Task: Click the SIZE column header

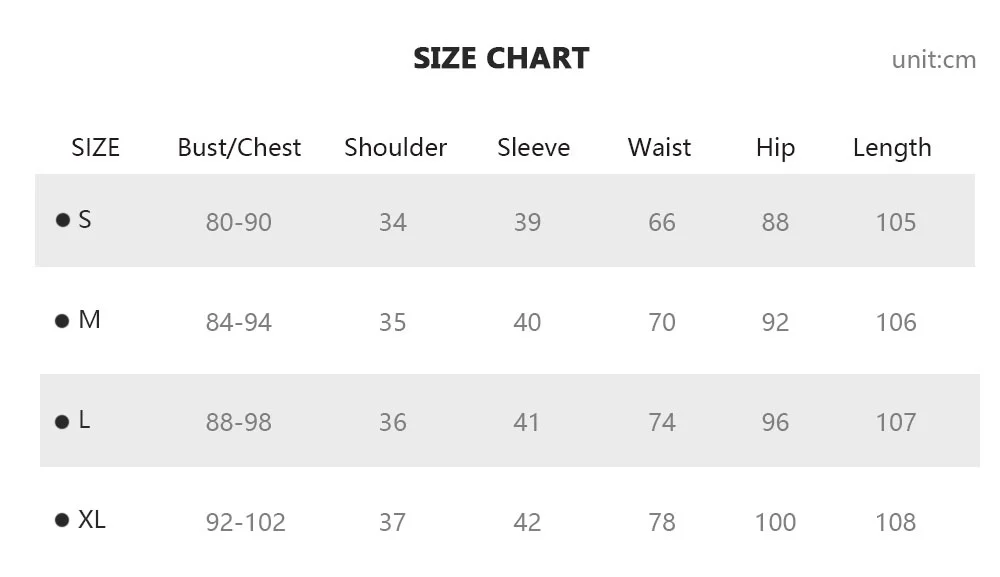Action: 96,148
